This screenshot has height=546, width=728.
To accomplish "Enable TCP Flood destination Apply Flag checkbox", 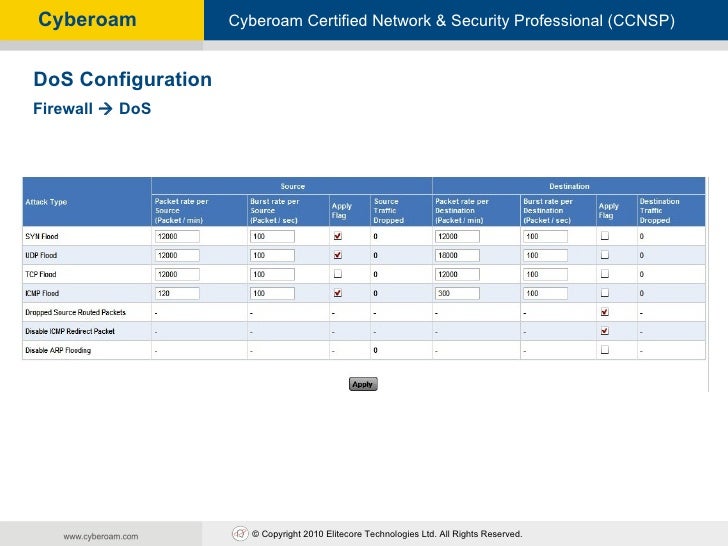I will [x=604, y=274].
